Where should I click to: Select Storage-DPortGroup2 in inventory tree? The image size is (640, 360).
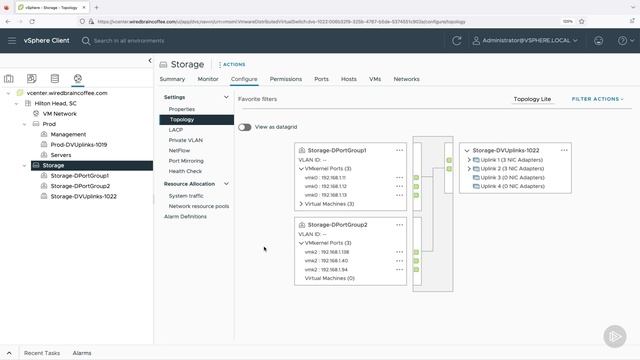tap(80, 186)
